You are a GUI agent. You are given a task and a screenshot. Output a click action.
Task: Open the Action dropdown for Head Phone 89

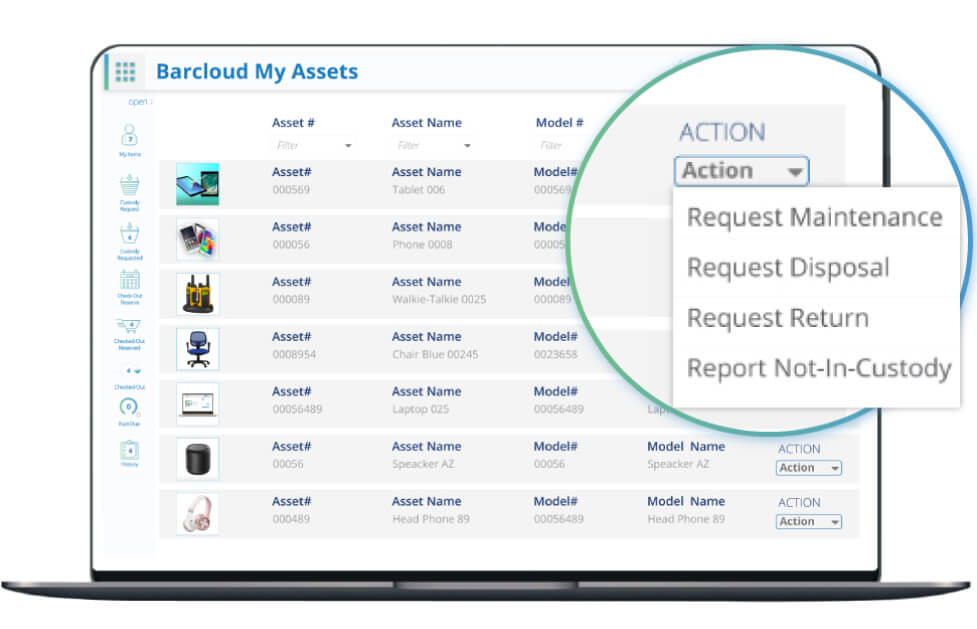pyautogui.click(x=809, y=521)
